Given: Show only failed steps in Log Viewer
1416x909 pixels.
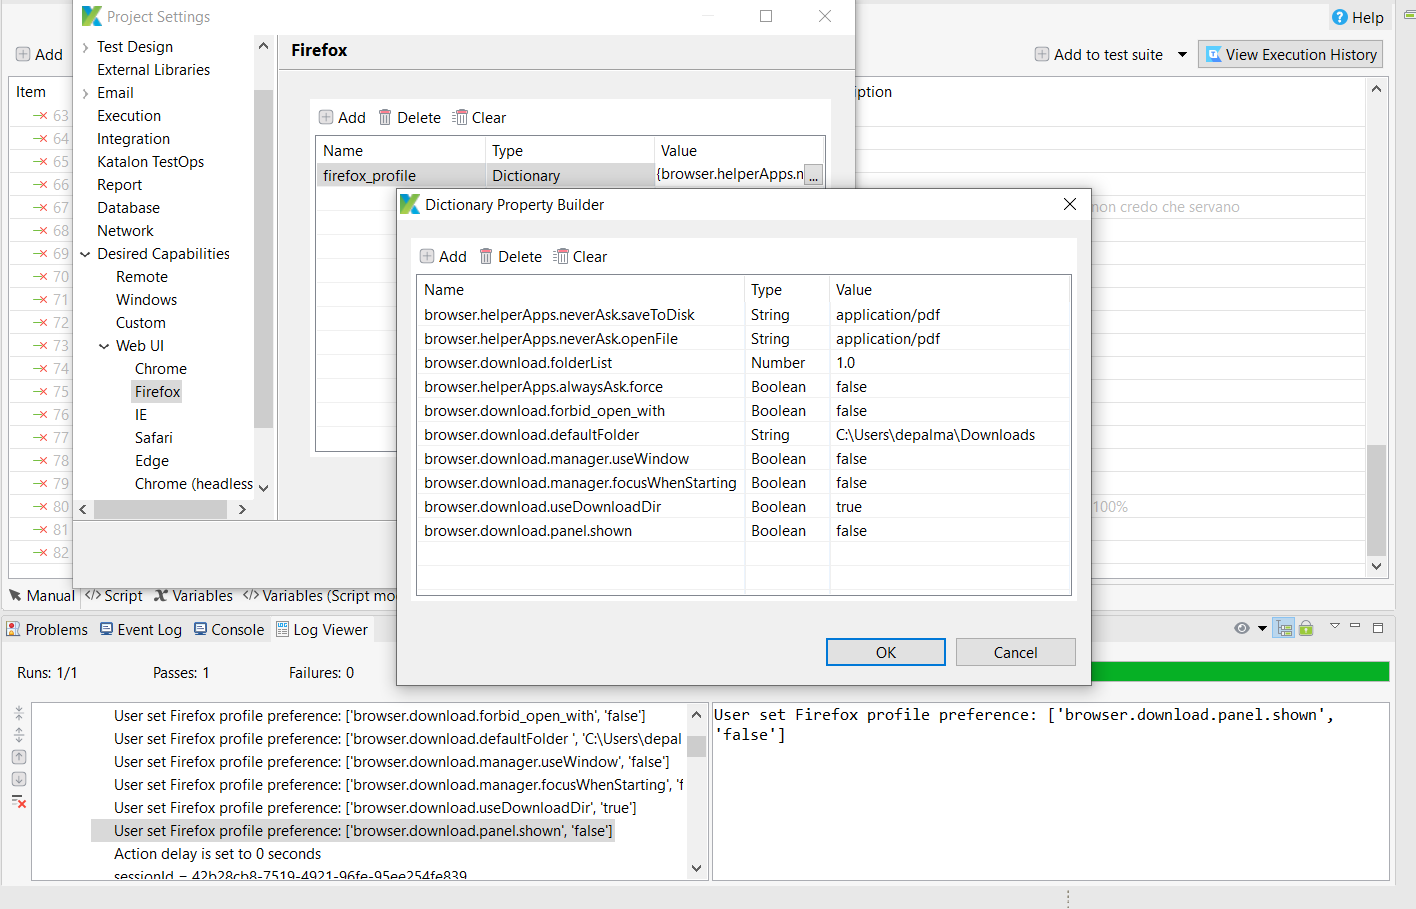Looking at the screenshot, I should coord(19,801).
